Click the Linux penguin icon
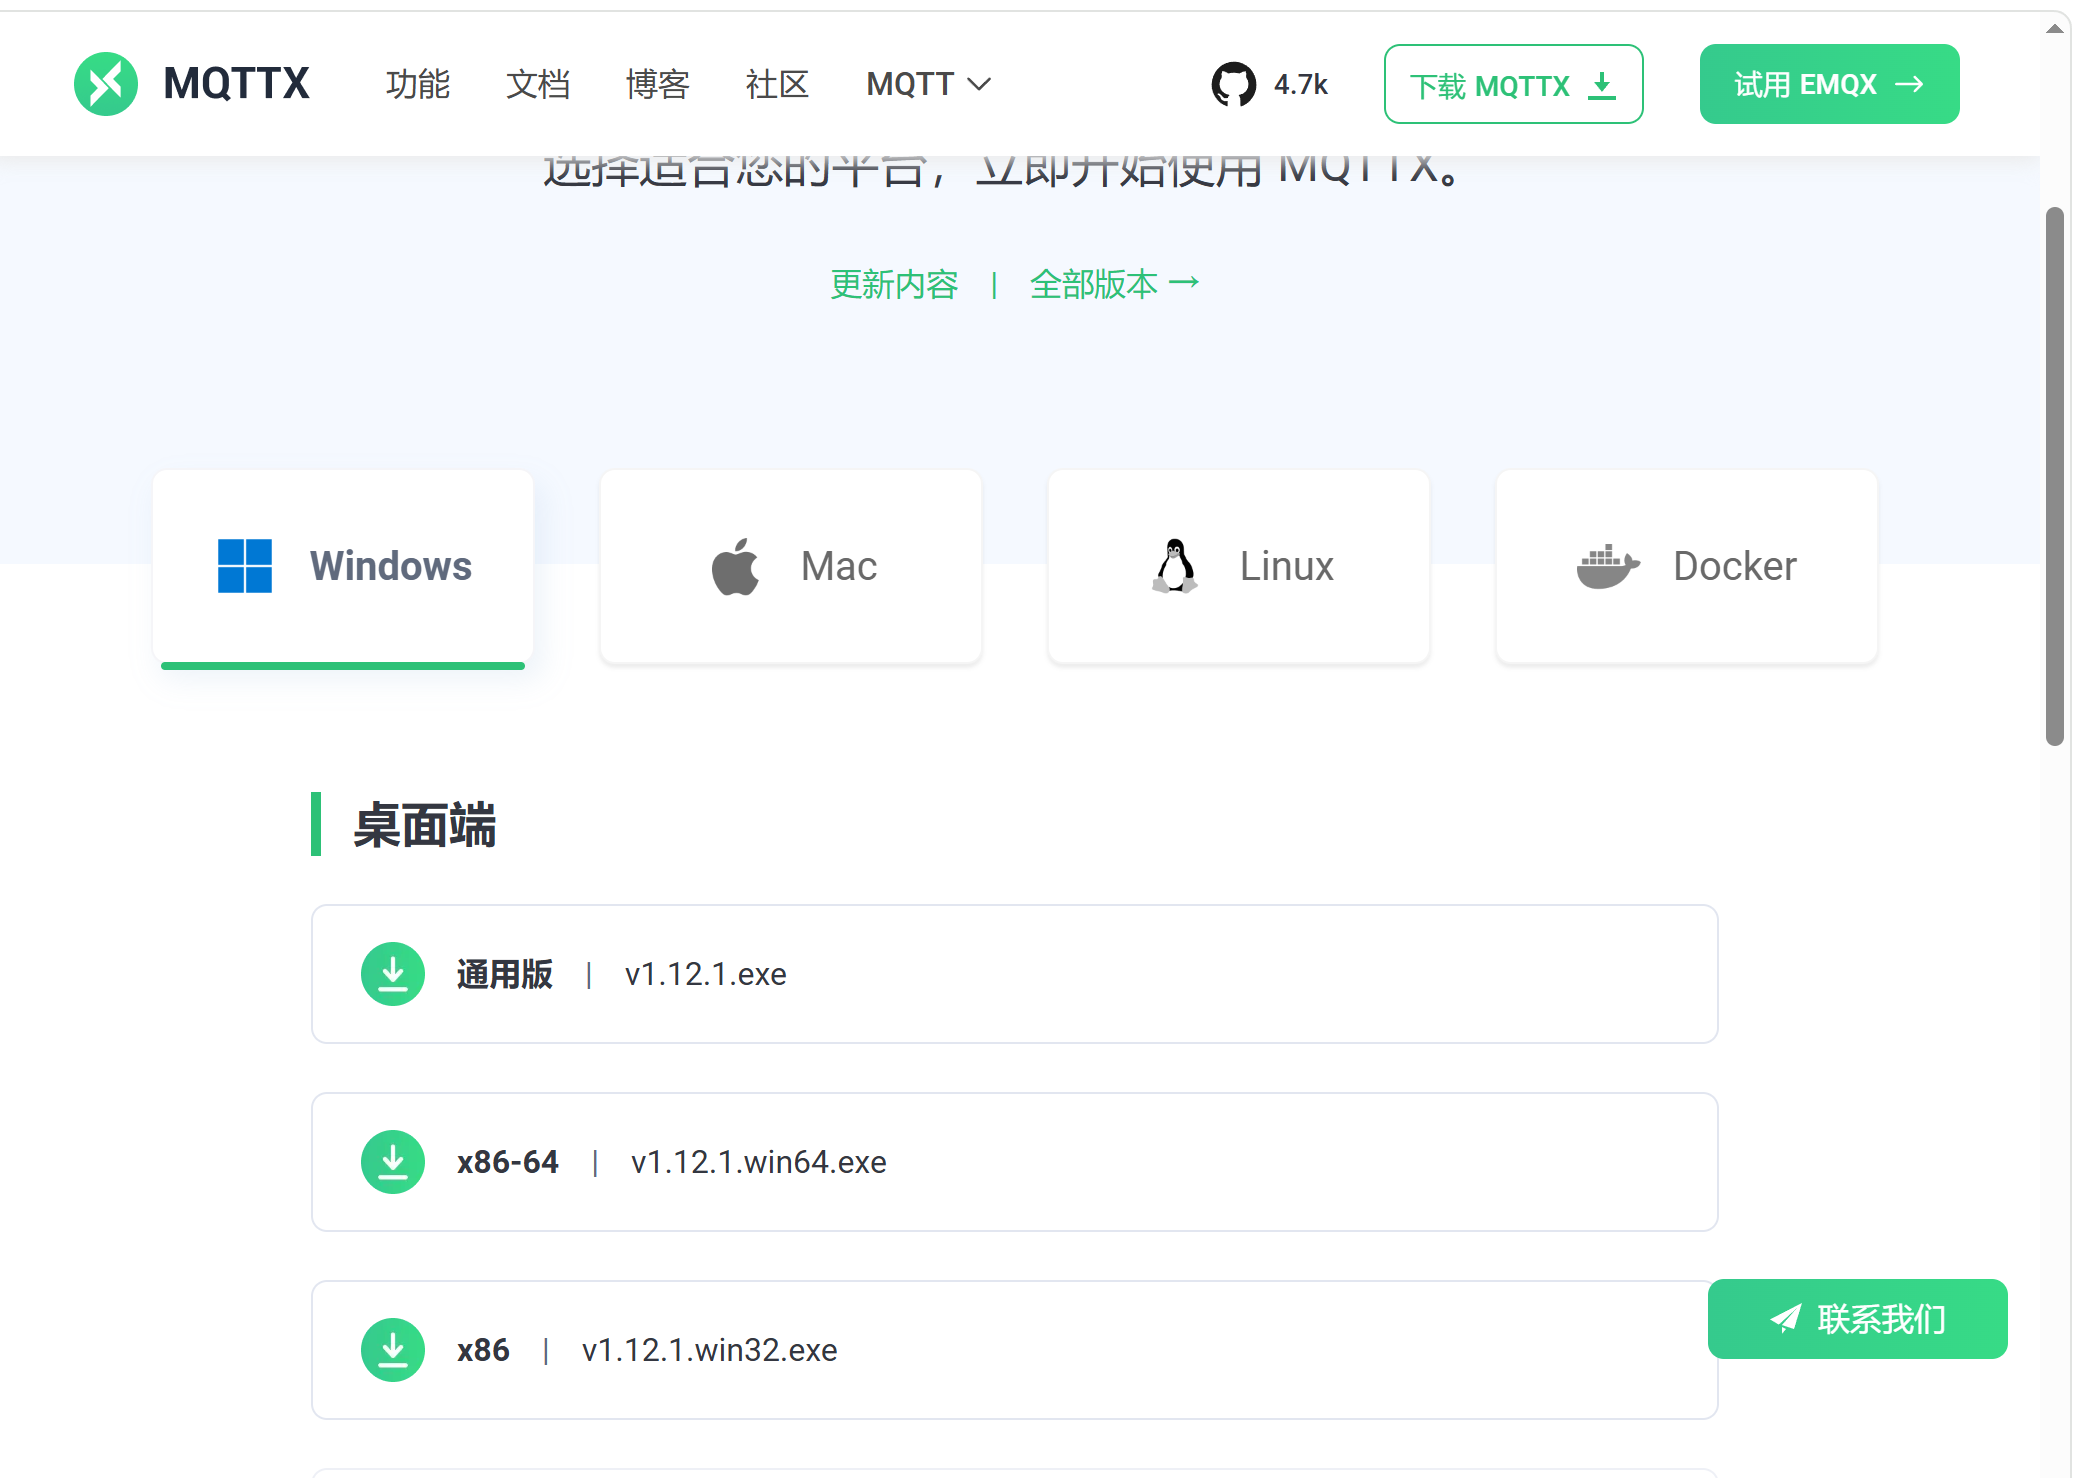This screenshot has width=2084, height=1478. [x=1176, y=566]
